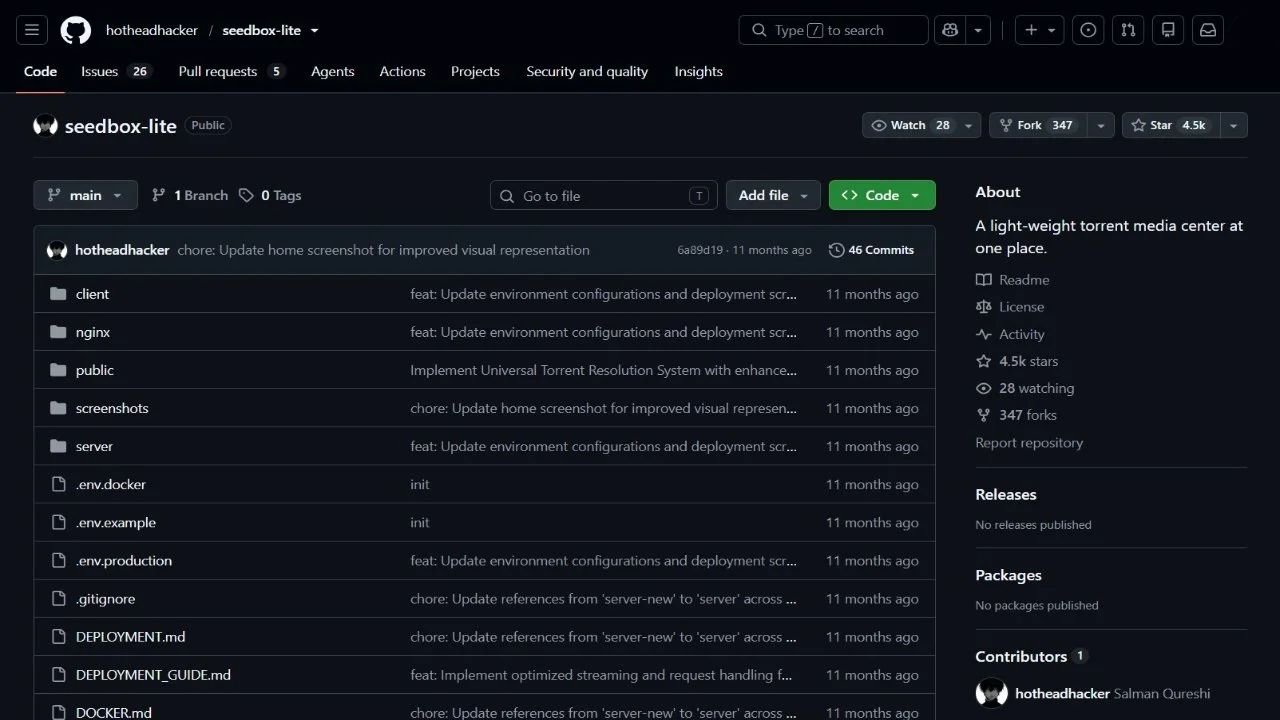The height and width of the screenshot is (720, 1280).
Task: Open the Releases heading link
Action: pos(1006,494)
